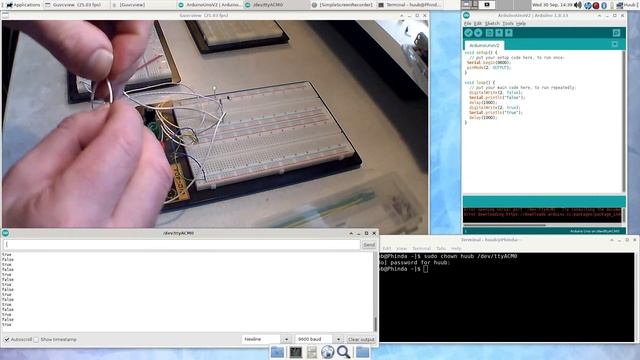Open the Help menu in Arduino IDE

click(521, 24)
